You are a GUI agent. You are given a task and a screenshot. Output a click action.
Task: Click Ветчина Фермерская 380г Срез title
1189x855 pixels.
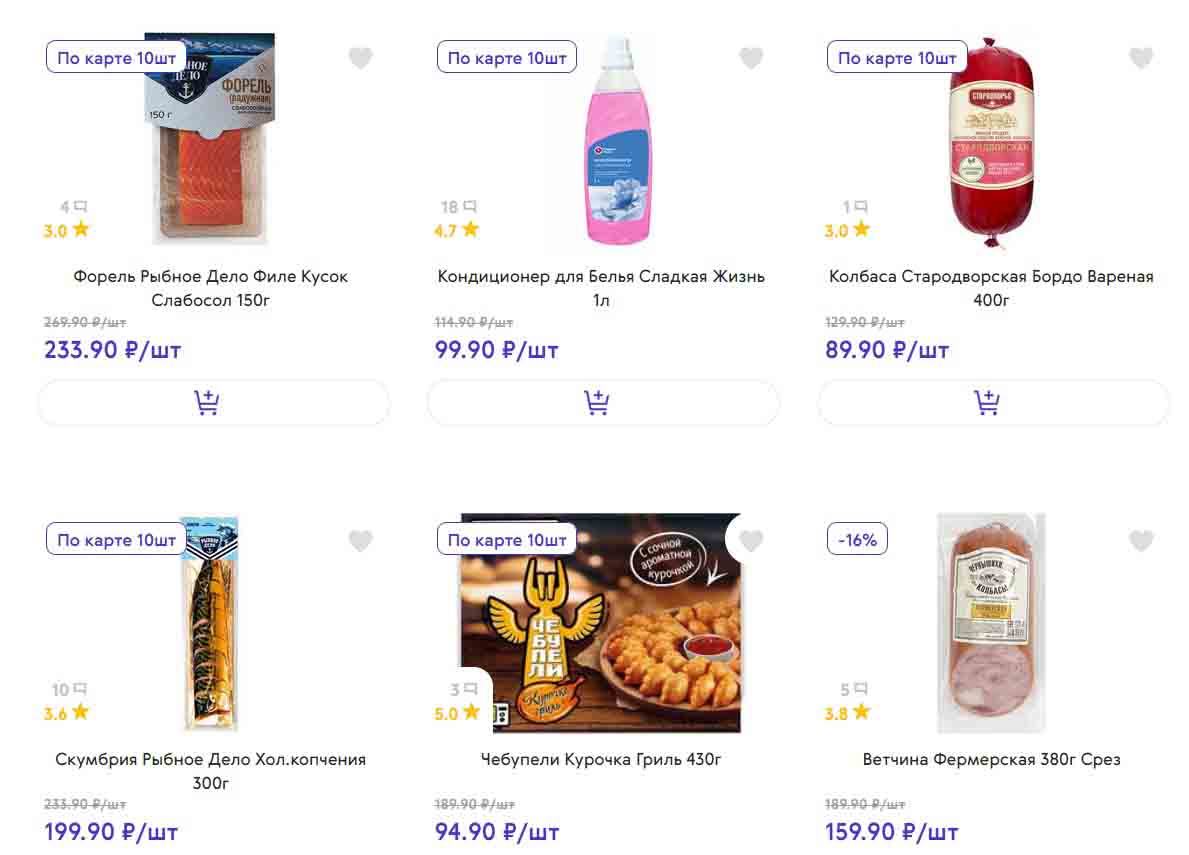pos(991,760)
